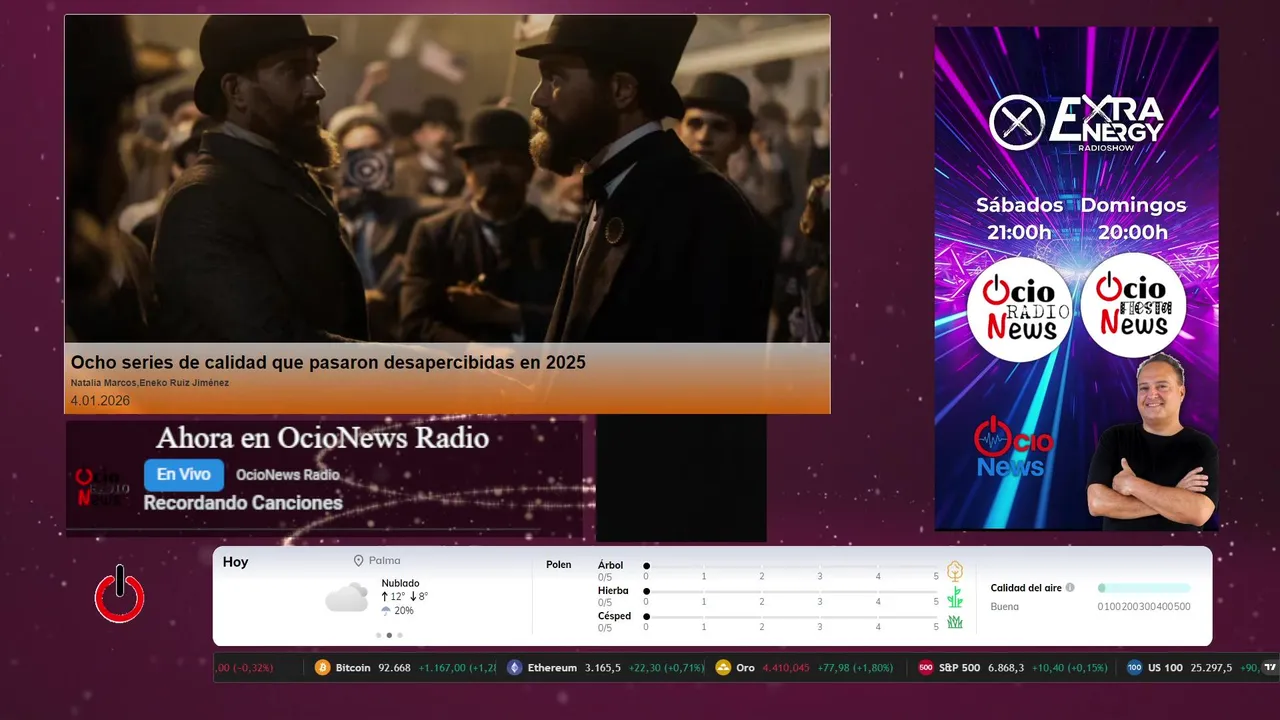Click the Extra Energy radioshow banner presenter
Viewport: 1280px width, 720px height.
(x=1152, y=440)
